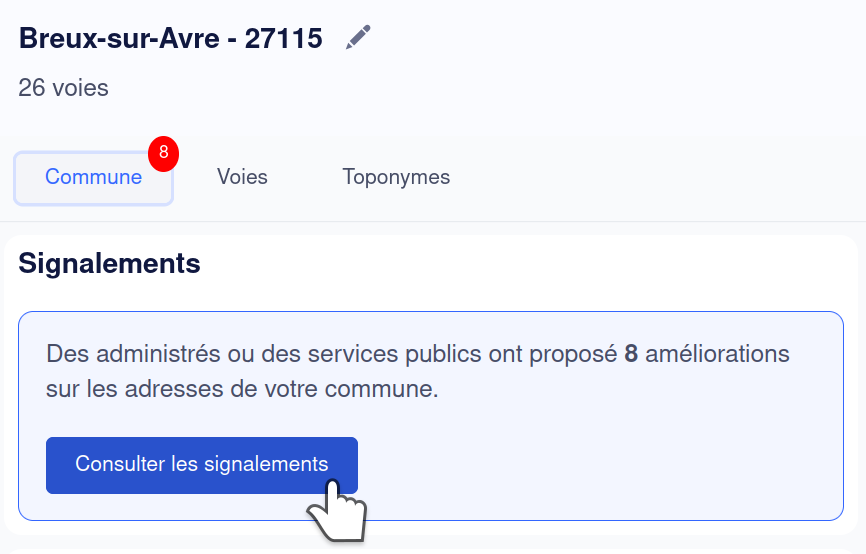The image size is (866, 554).
Task: Go to the Toponymes tab
Action: pyautogui.click(x=396, y=177)
